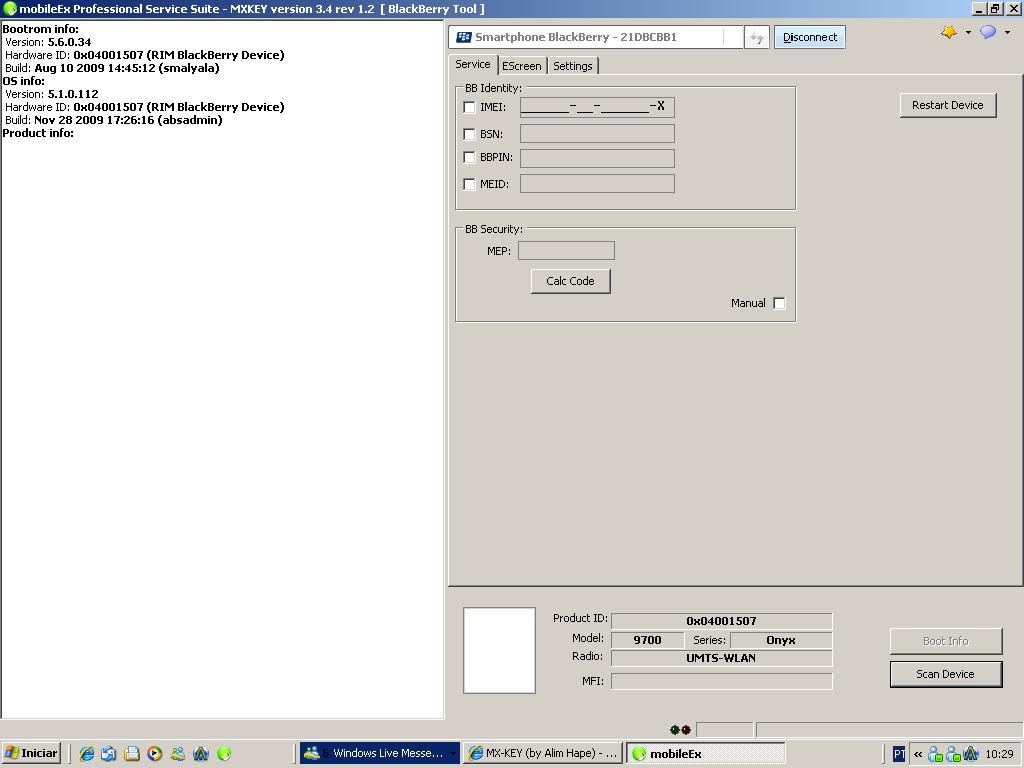Tick the BSN checkbox
This screenshot has width=1024, height=768.
coord(469,134)
